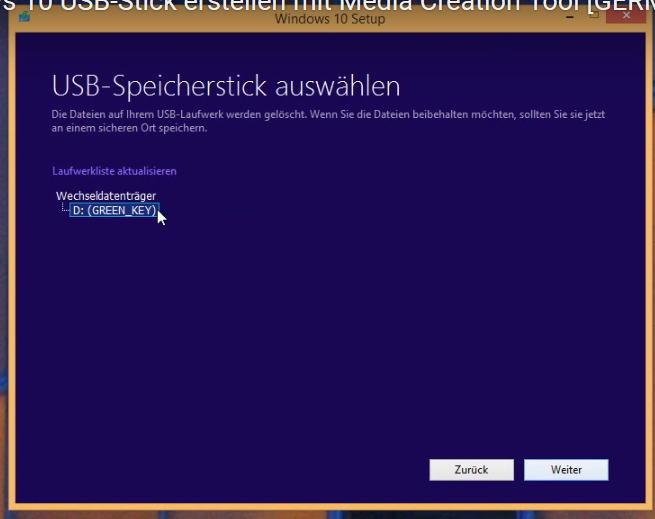Refresh drives via Laufwerkliste aktualisieren link
This screenshot has height=519, width=655.
114,171
